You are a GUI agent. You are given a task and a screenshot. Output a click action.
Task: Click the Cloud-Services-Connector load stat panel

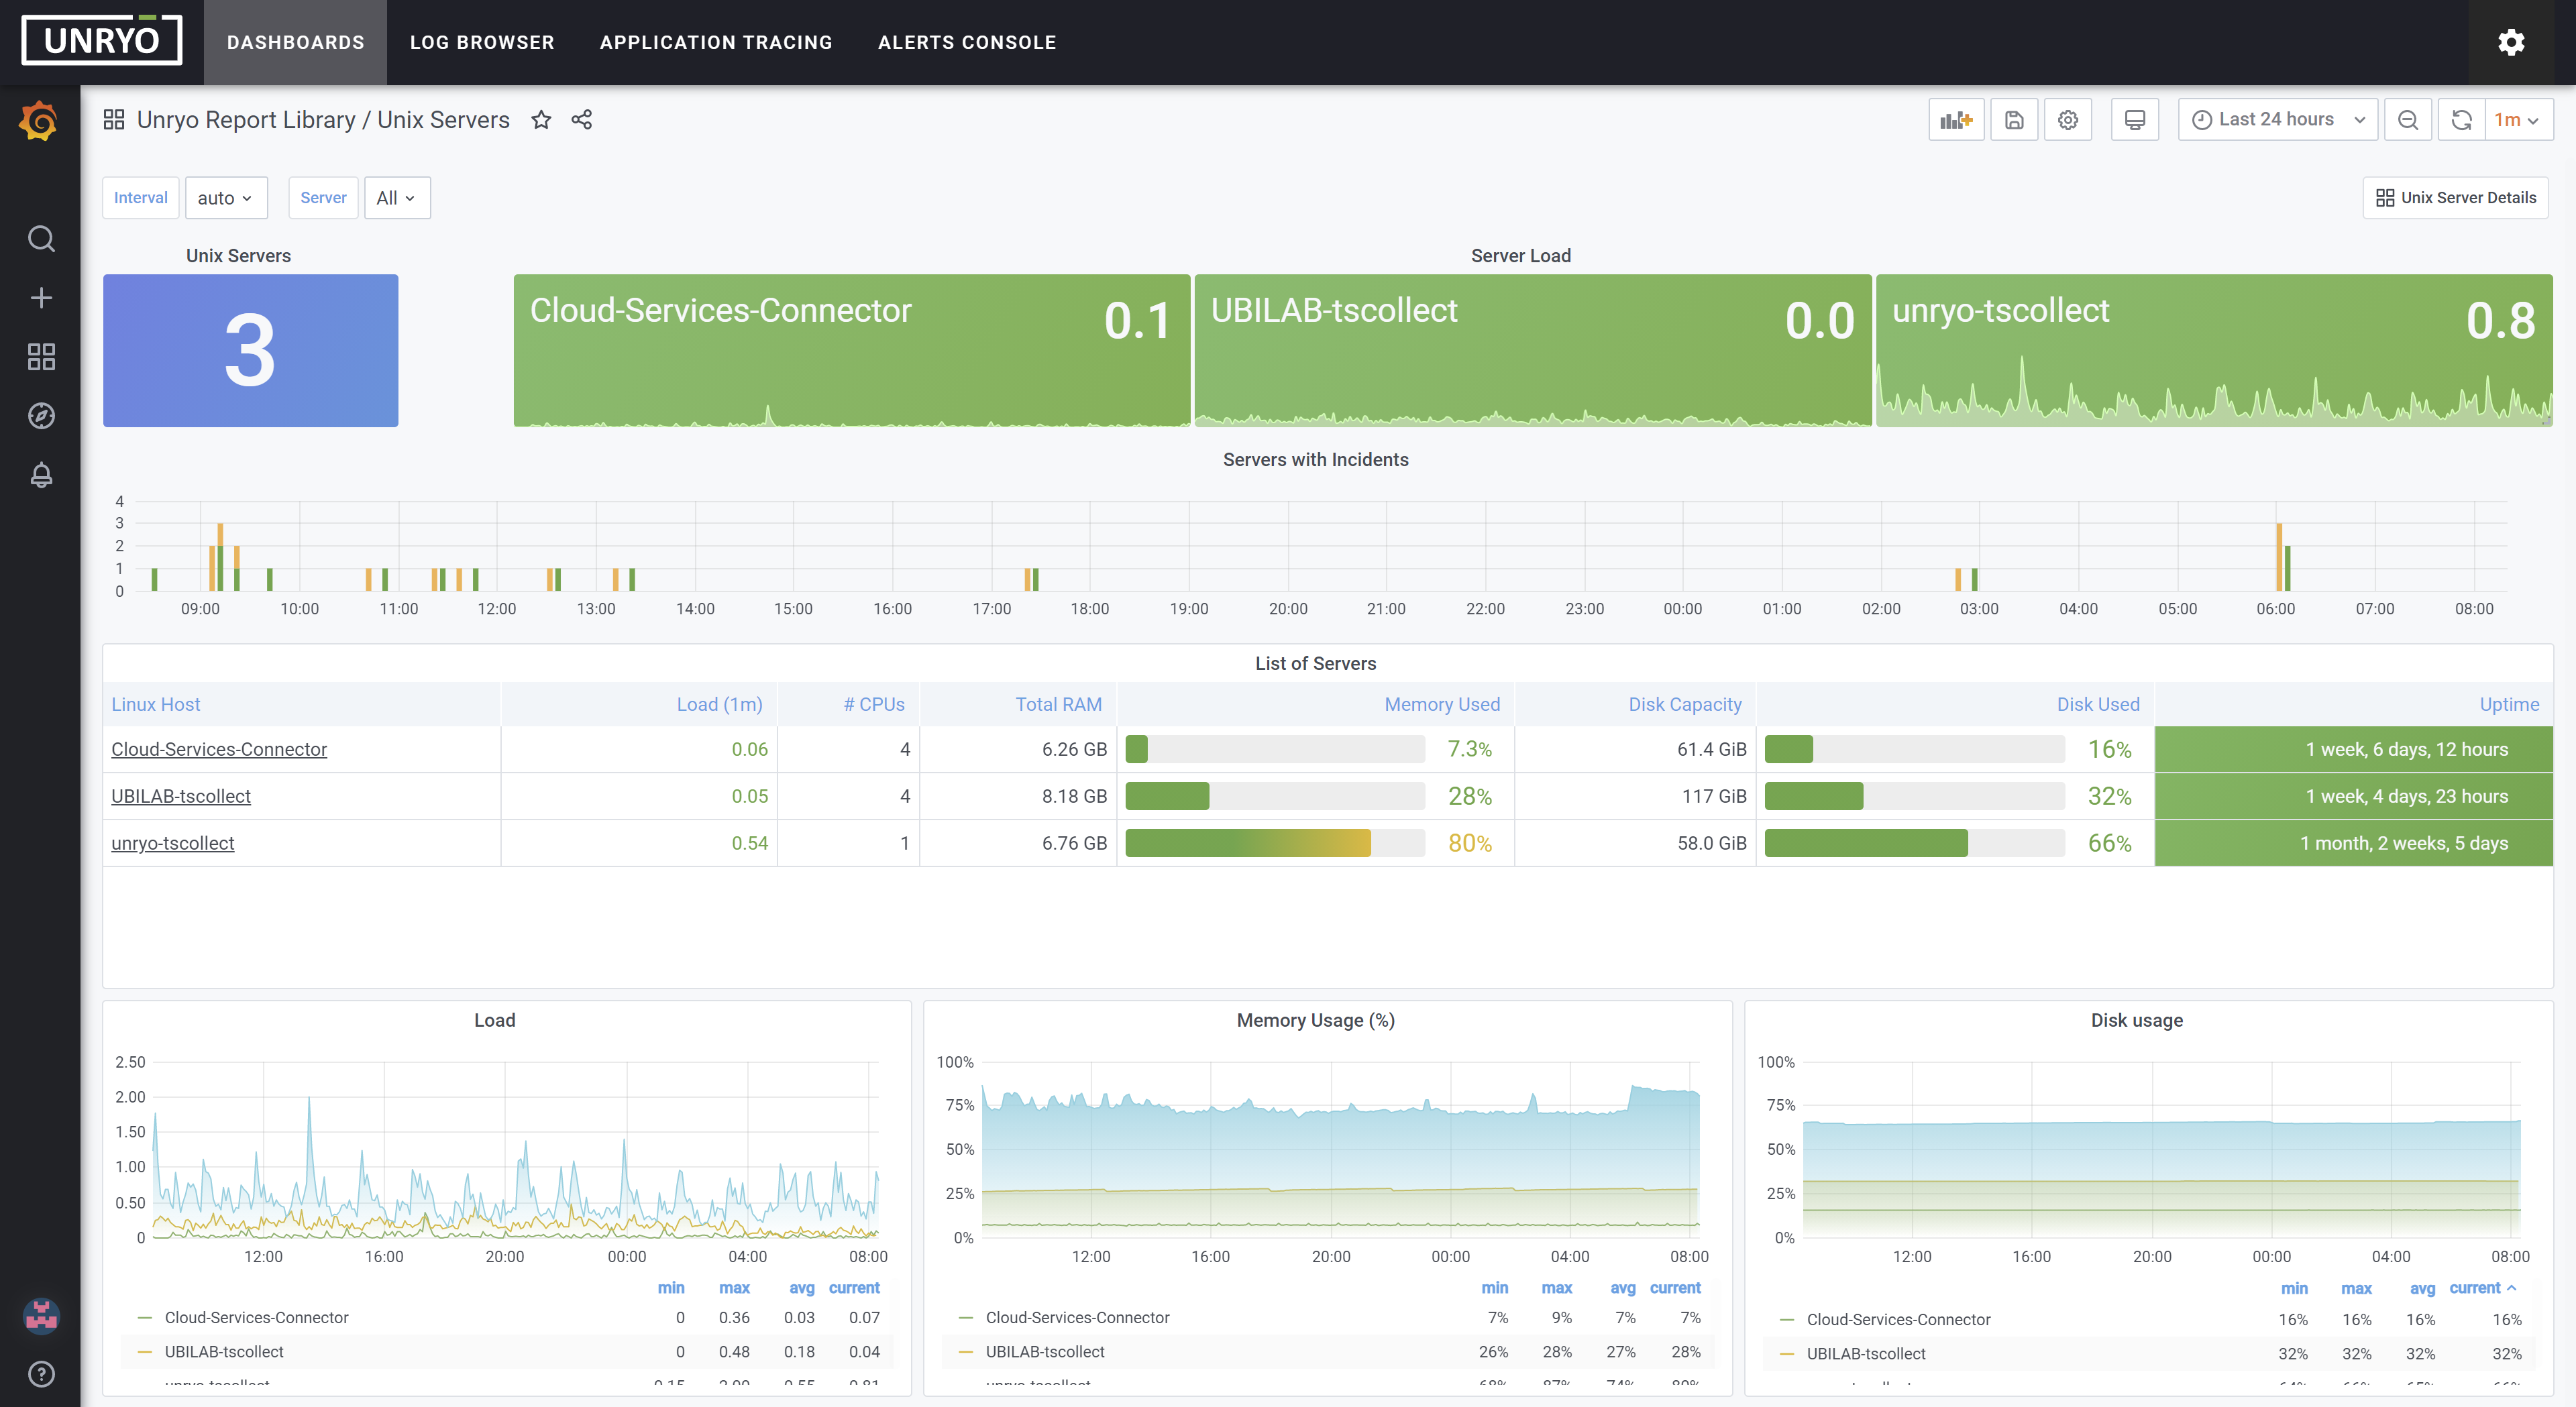pos(852,351)
